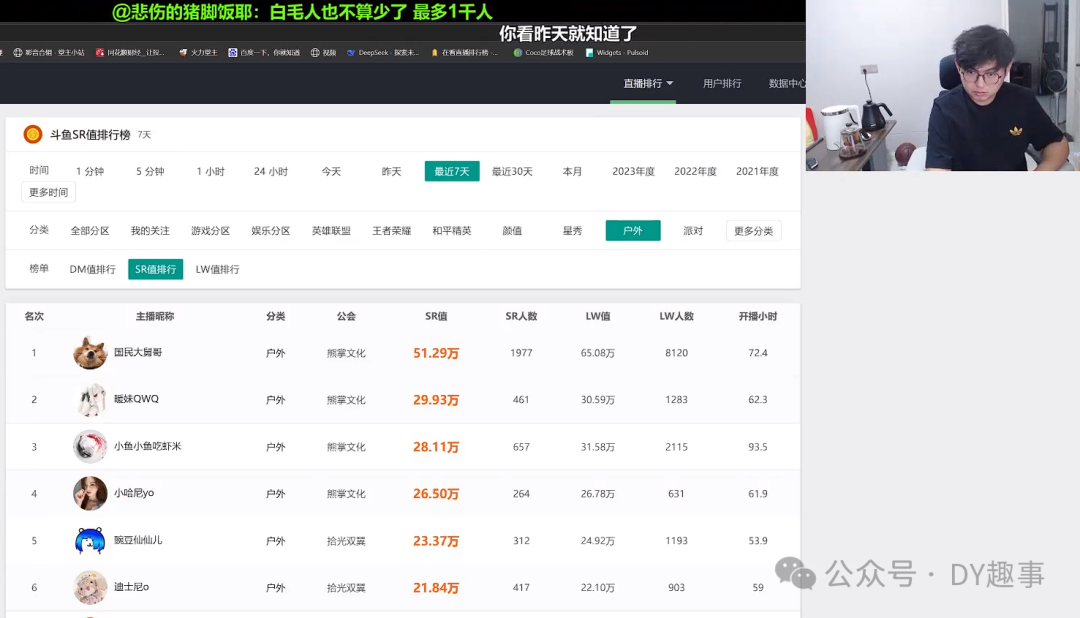Select the 今天 time filter
Screen dimensions: 1080x618
coord(331,172)
